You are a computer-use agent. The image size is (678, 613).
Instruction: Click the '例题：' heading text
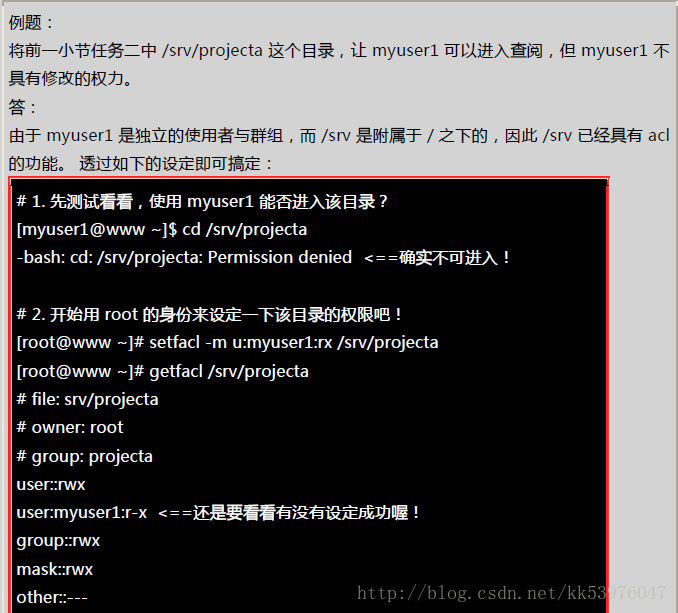tap(30, 22)
